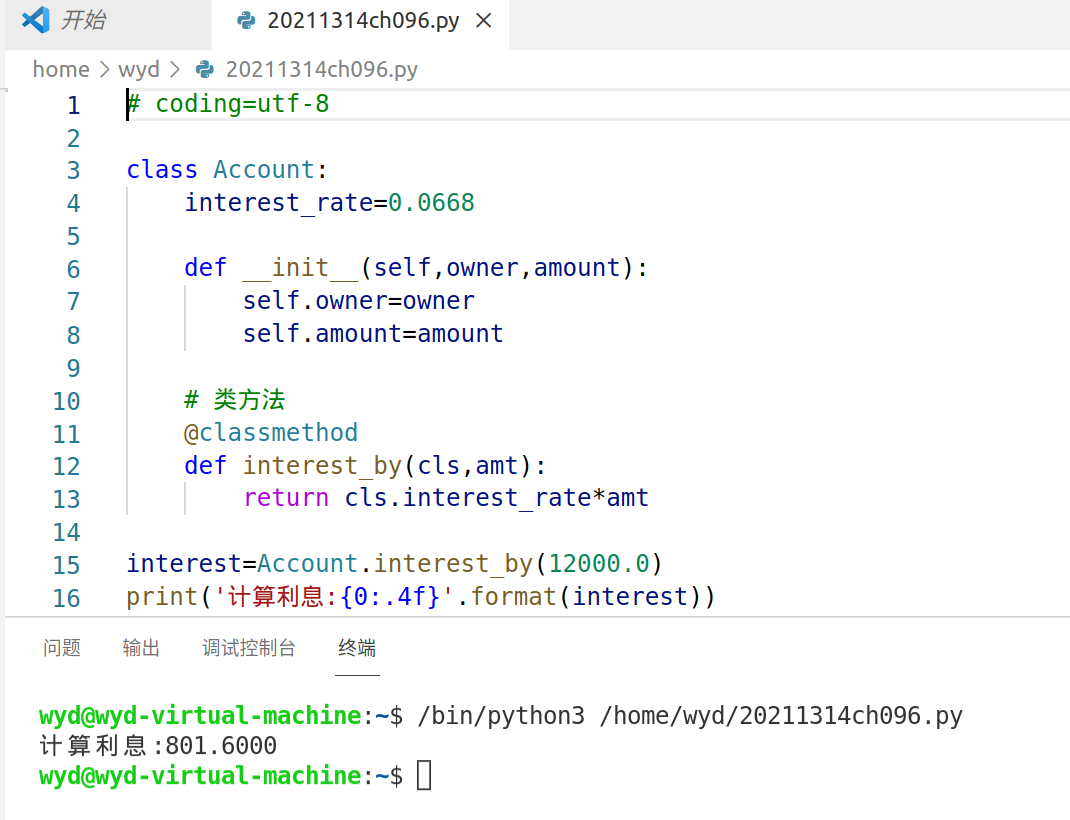Image resolution: width=1070 pixels, height=820 pixels.
Task: Click the '计算利息:{0:.4f}' string literal
Action: (x=334, y=597)
